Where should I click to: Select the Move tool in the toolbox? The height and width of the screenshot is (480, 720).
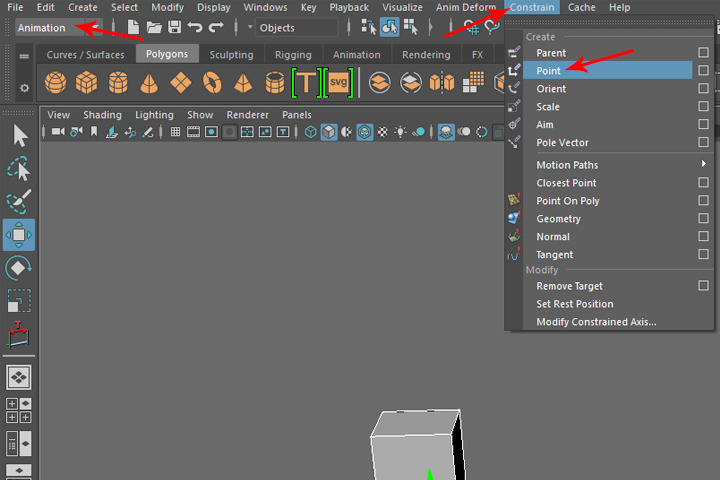coord(18,235)
